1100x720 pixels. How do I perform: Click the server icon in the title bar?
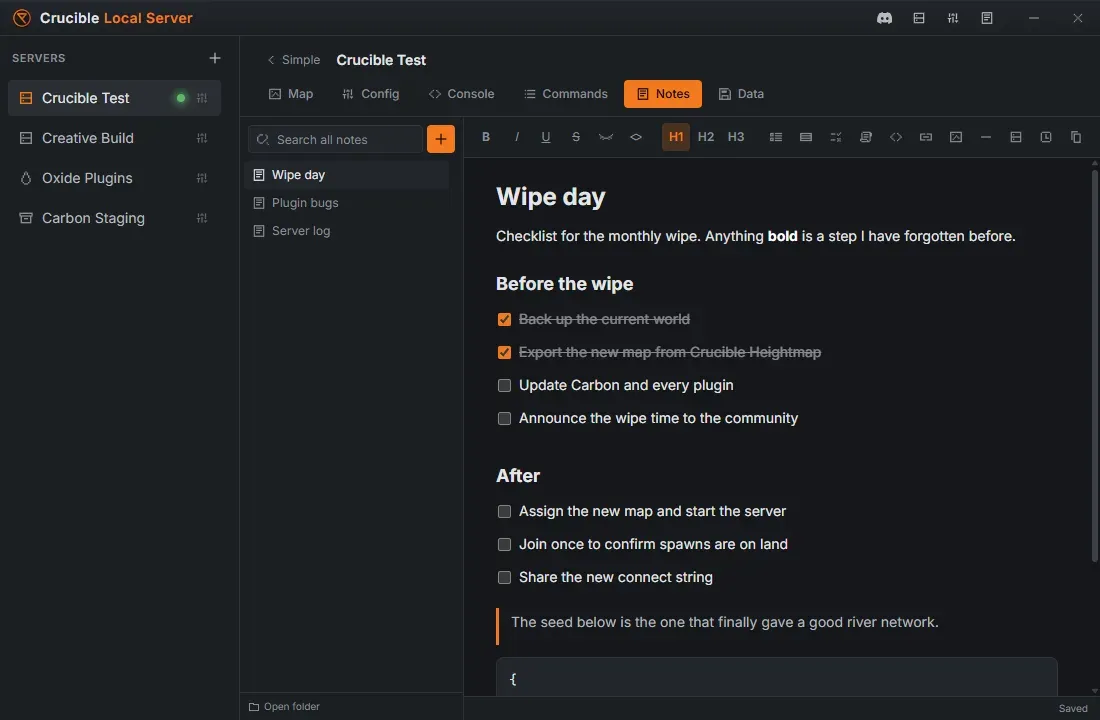coord(919,18)
